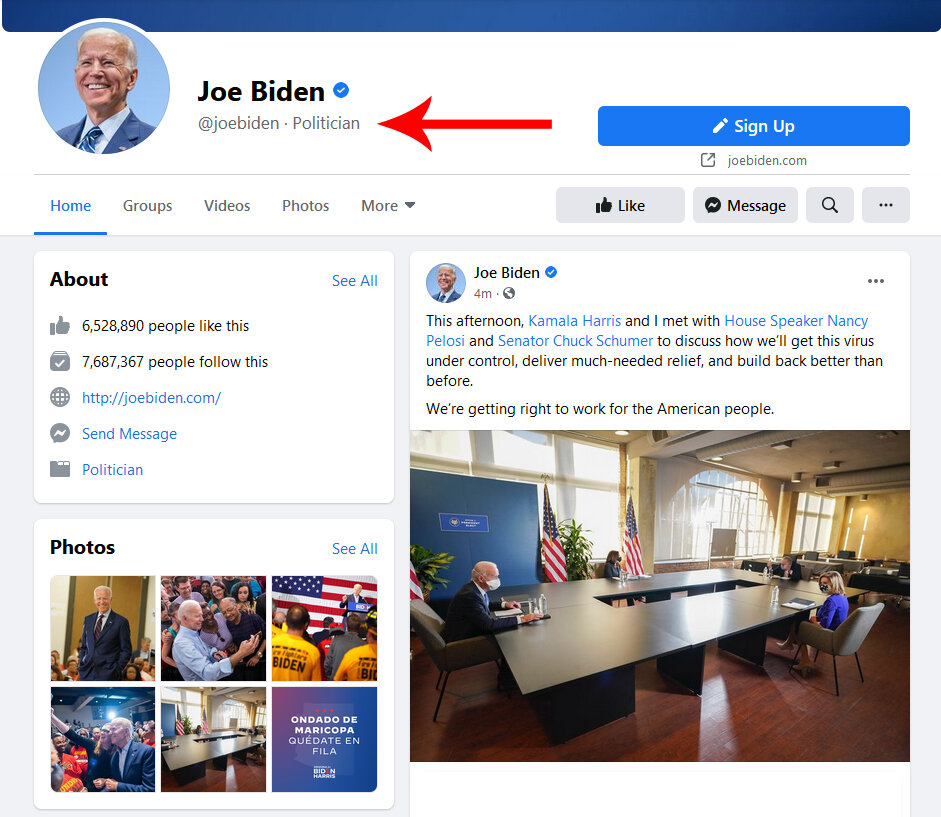The image size is (941, 817).
Task: Click the verified badge beside the page title
Action: [341, 91]
